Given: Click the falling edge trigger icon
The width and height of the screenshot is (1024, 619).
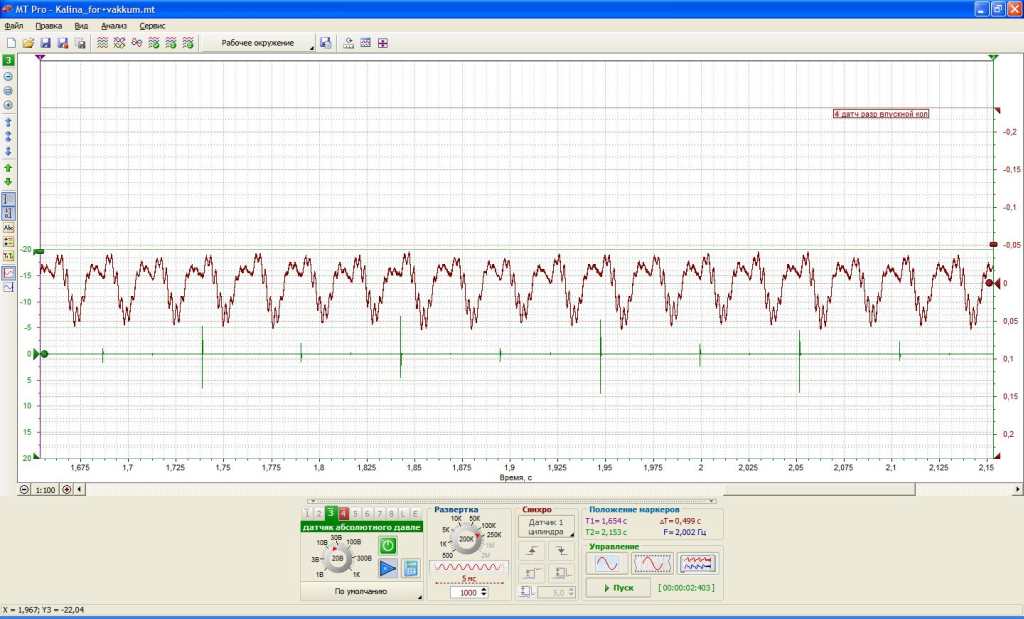Looking at the screenshot, I should click(561, 551).
